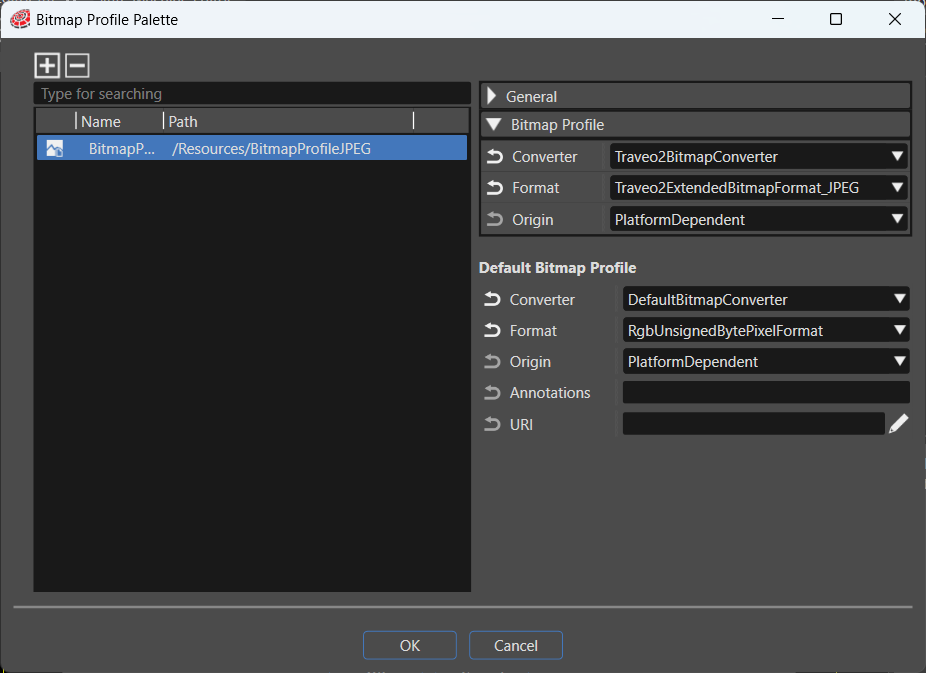Image resolution: width=926 pixels, height=673 pixels.
Task: Focus the Type for searching field
Action: (x=252, y=94)
